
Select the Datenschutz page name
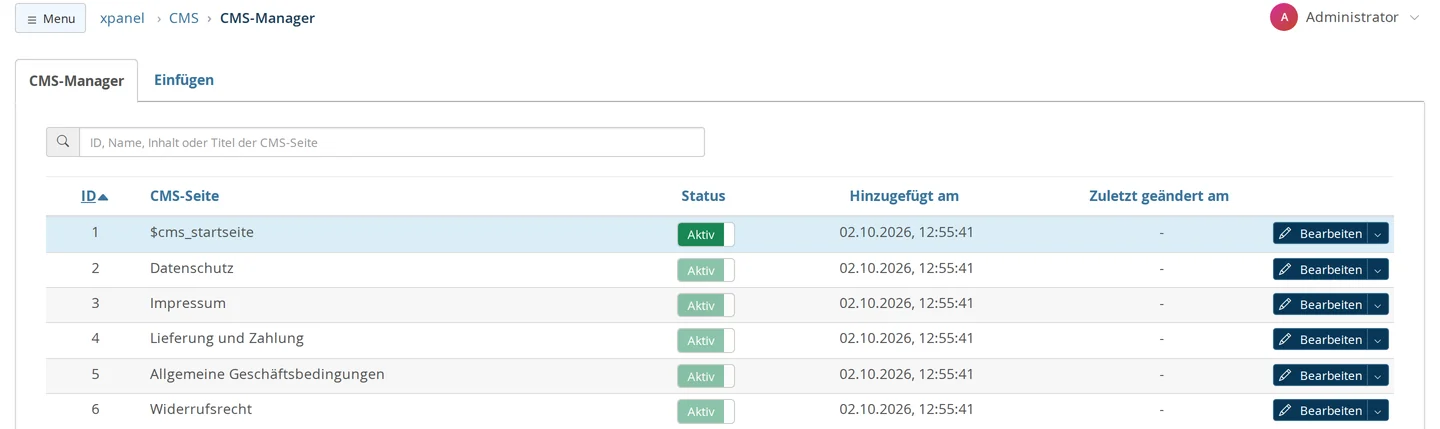tap(192, 268)
